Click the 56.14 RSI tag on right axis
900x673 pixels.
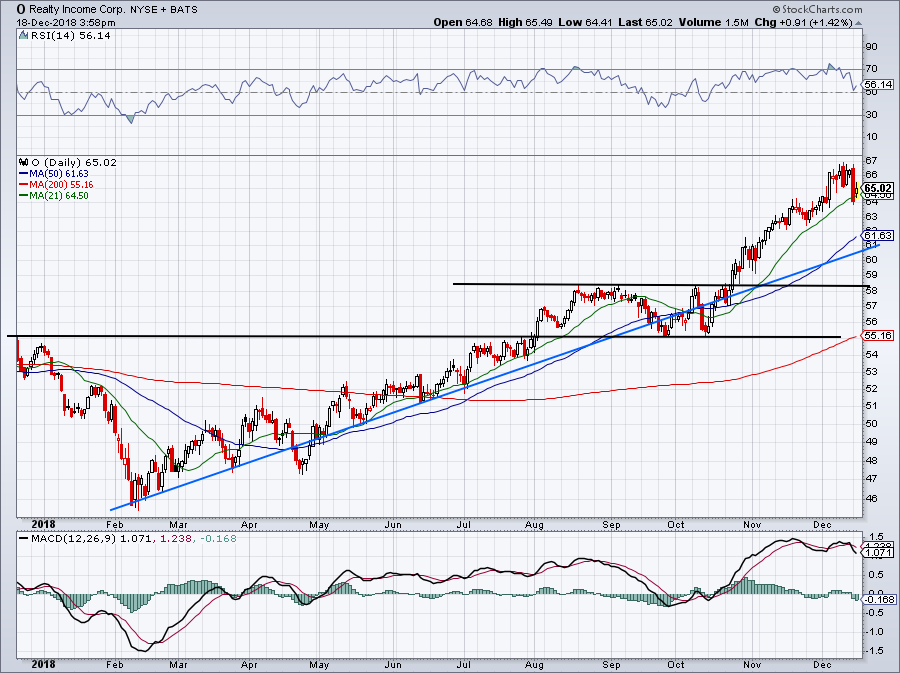click(x=879, y=84)
